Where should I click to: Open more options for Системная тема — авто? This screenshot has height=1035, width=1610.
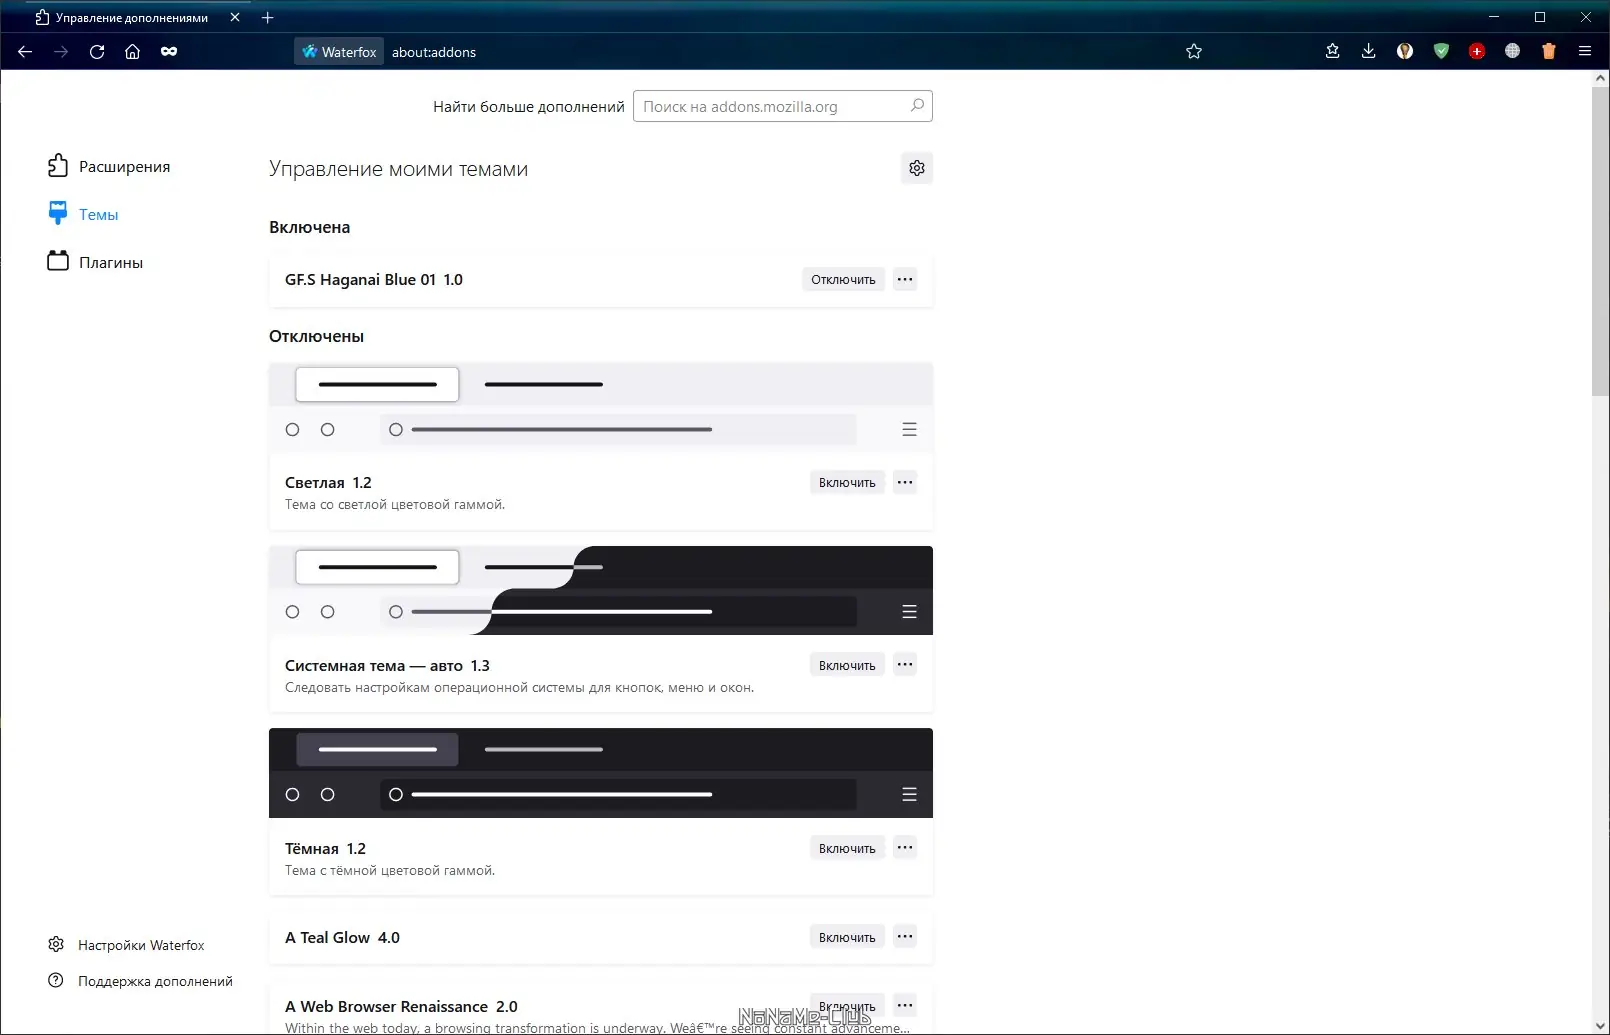(x=905, y=666)
